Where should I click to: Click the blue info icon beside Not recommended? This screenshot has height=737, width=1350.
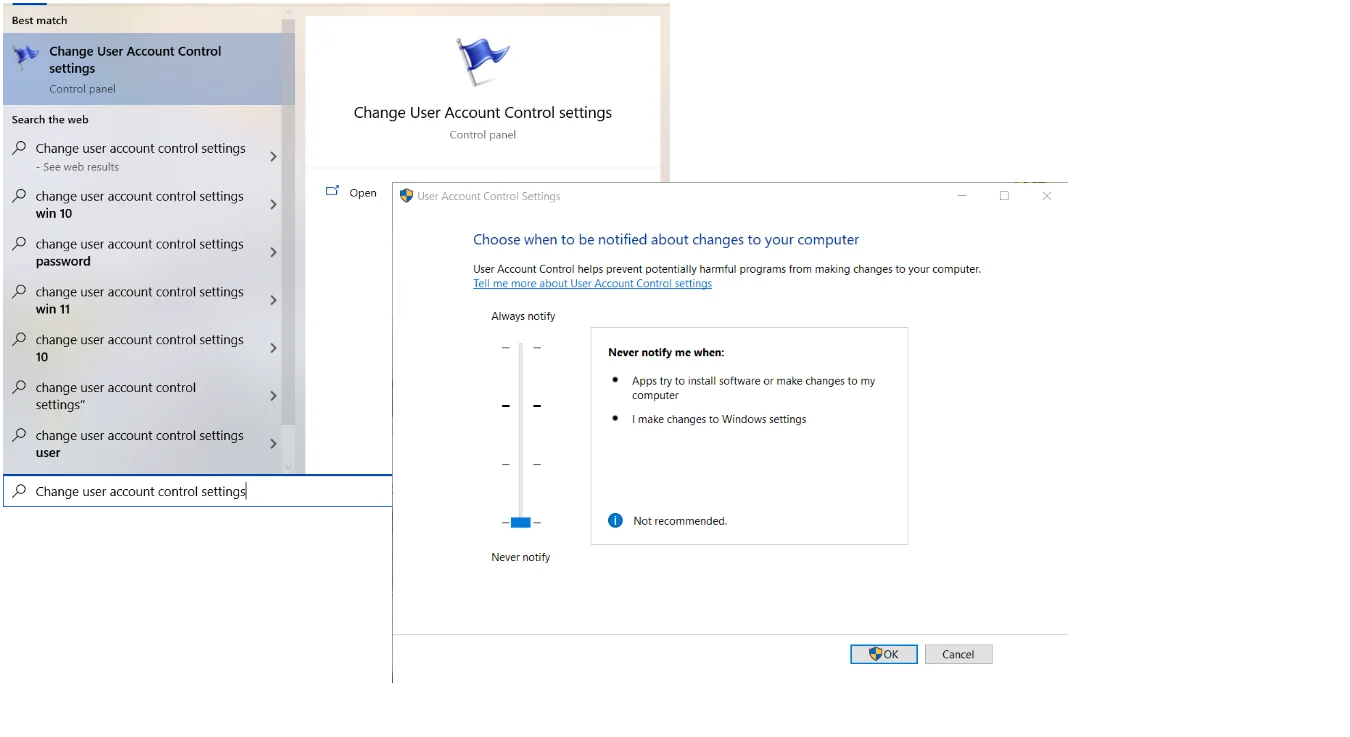[615, 521]
